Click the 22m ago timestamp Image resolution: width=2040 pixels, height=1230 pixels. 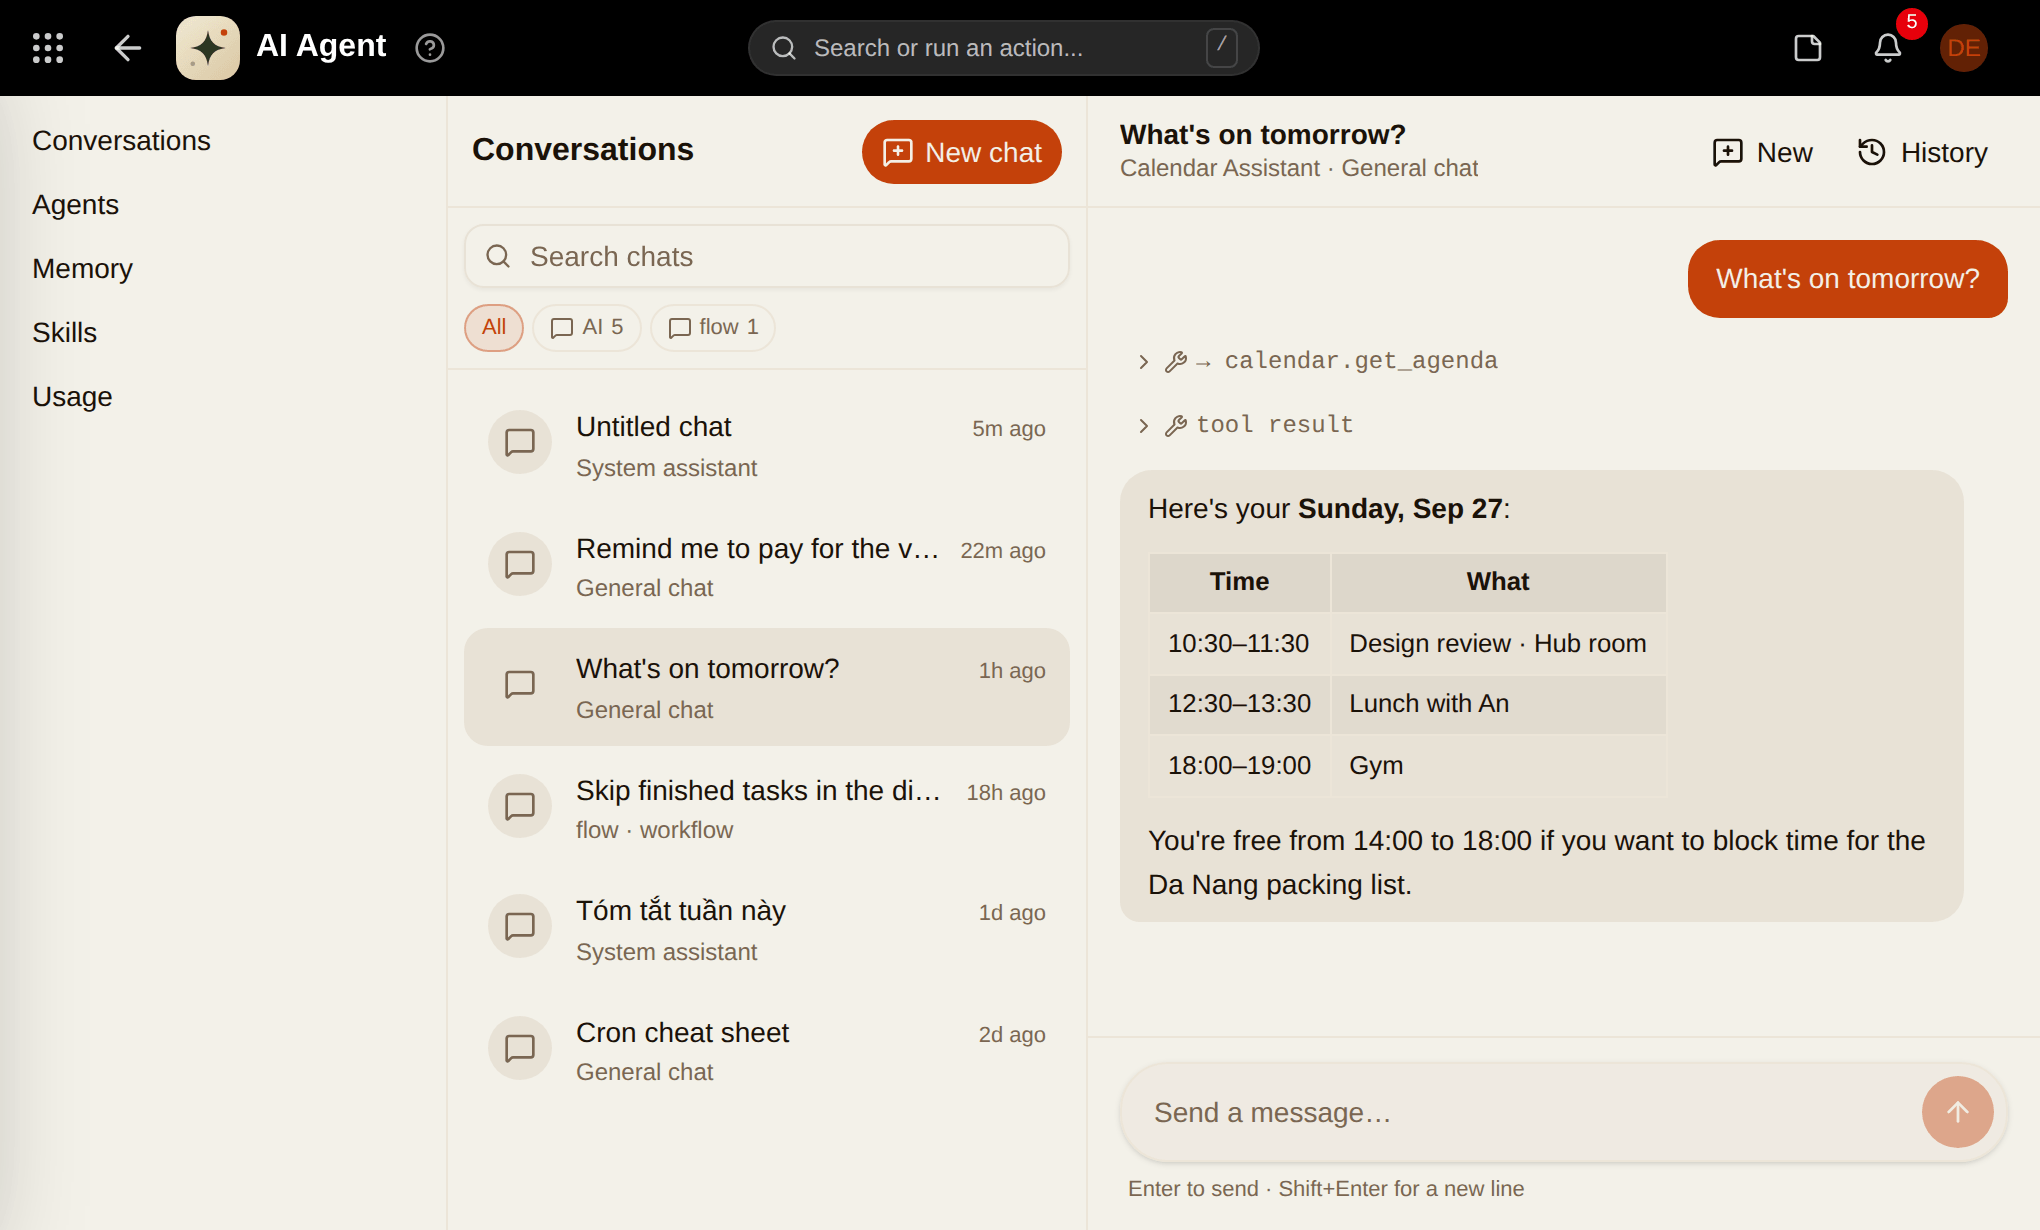(x=1003, y=551)
